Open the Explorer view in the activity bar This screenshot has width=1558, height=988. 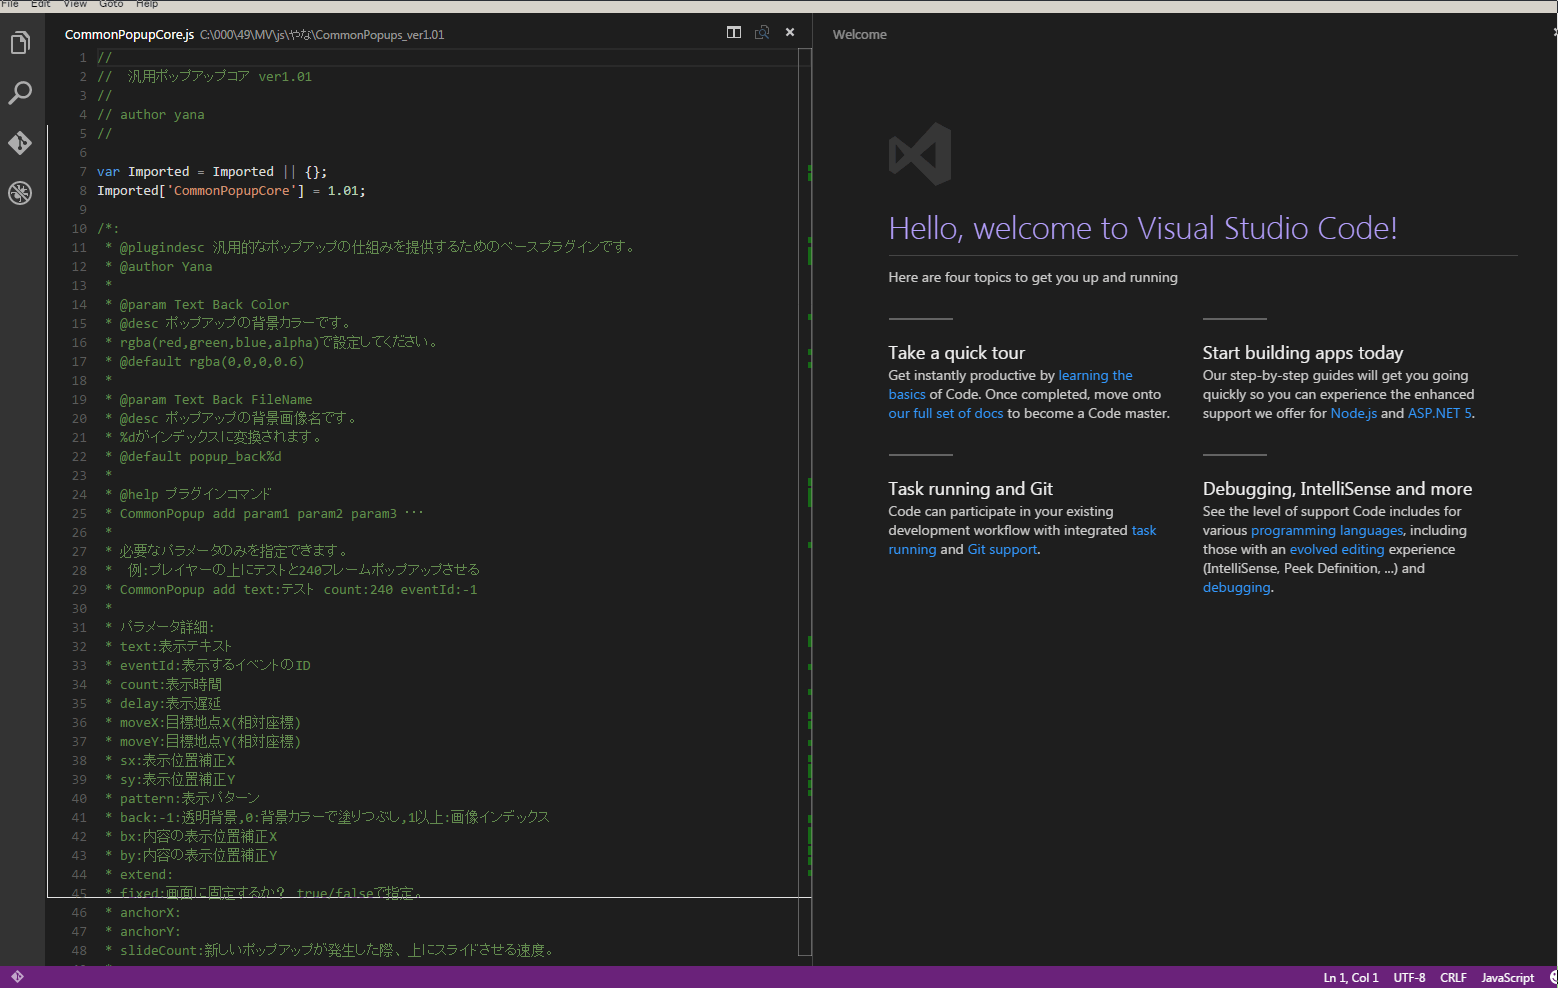(x=20, y=43)
